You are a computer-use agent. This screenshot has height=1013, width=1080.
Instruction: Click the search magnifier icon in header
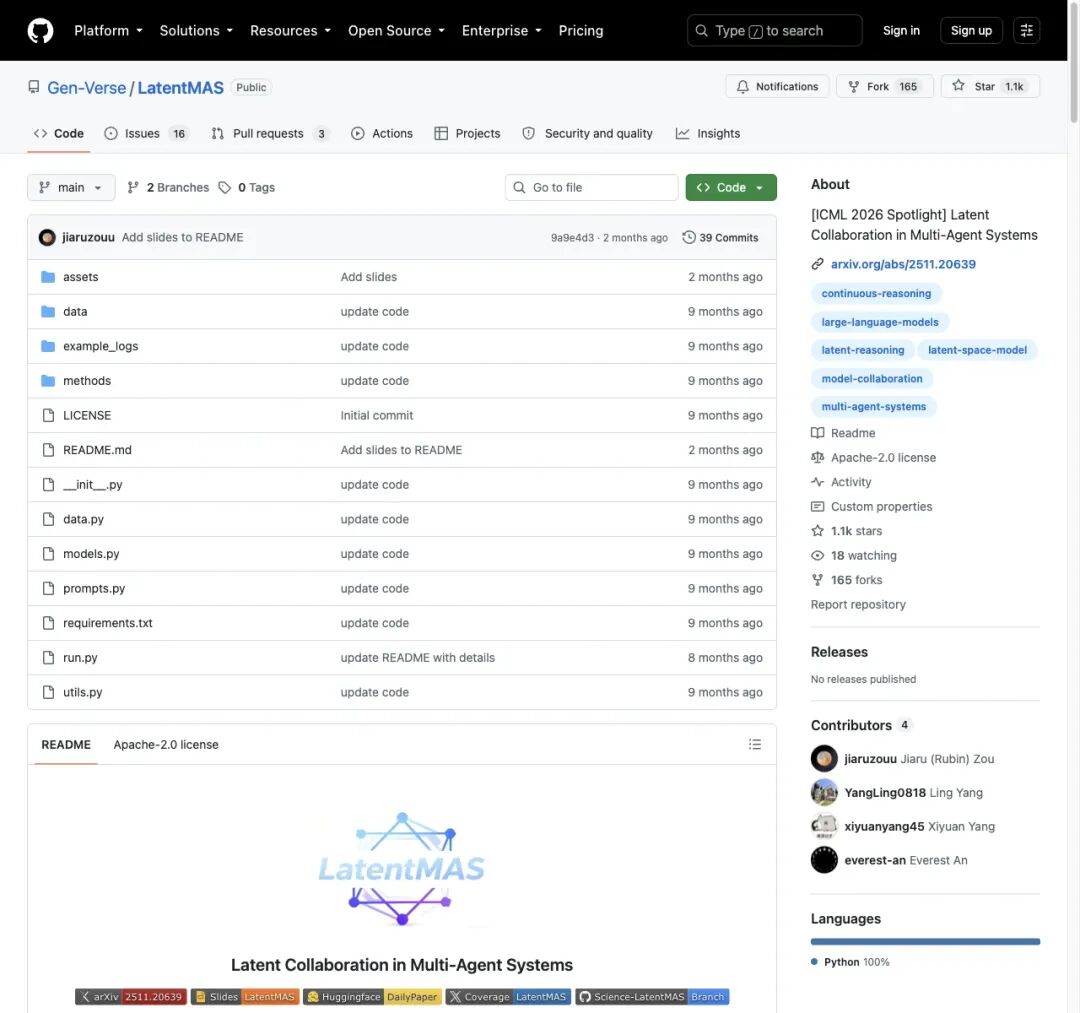point(701,30)
